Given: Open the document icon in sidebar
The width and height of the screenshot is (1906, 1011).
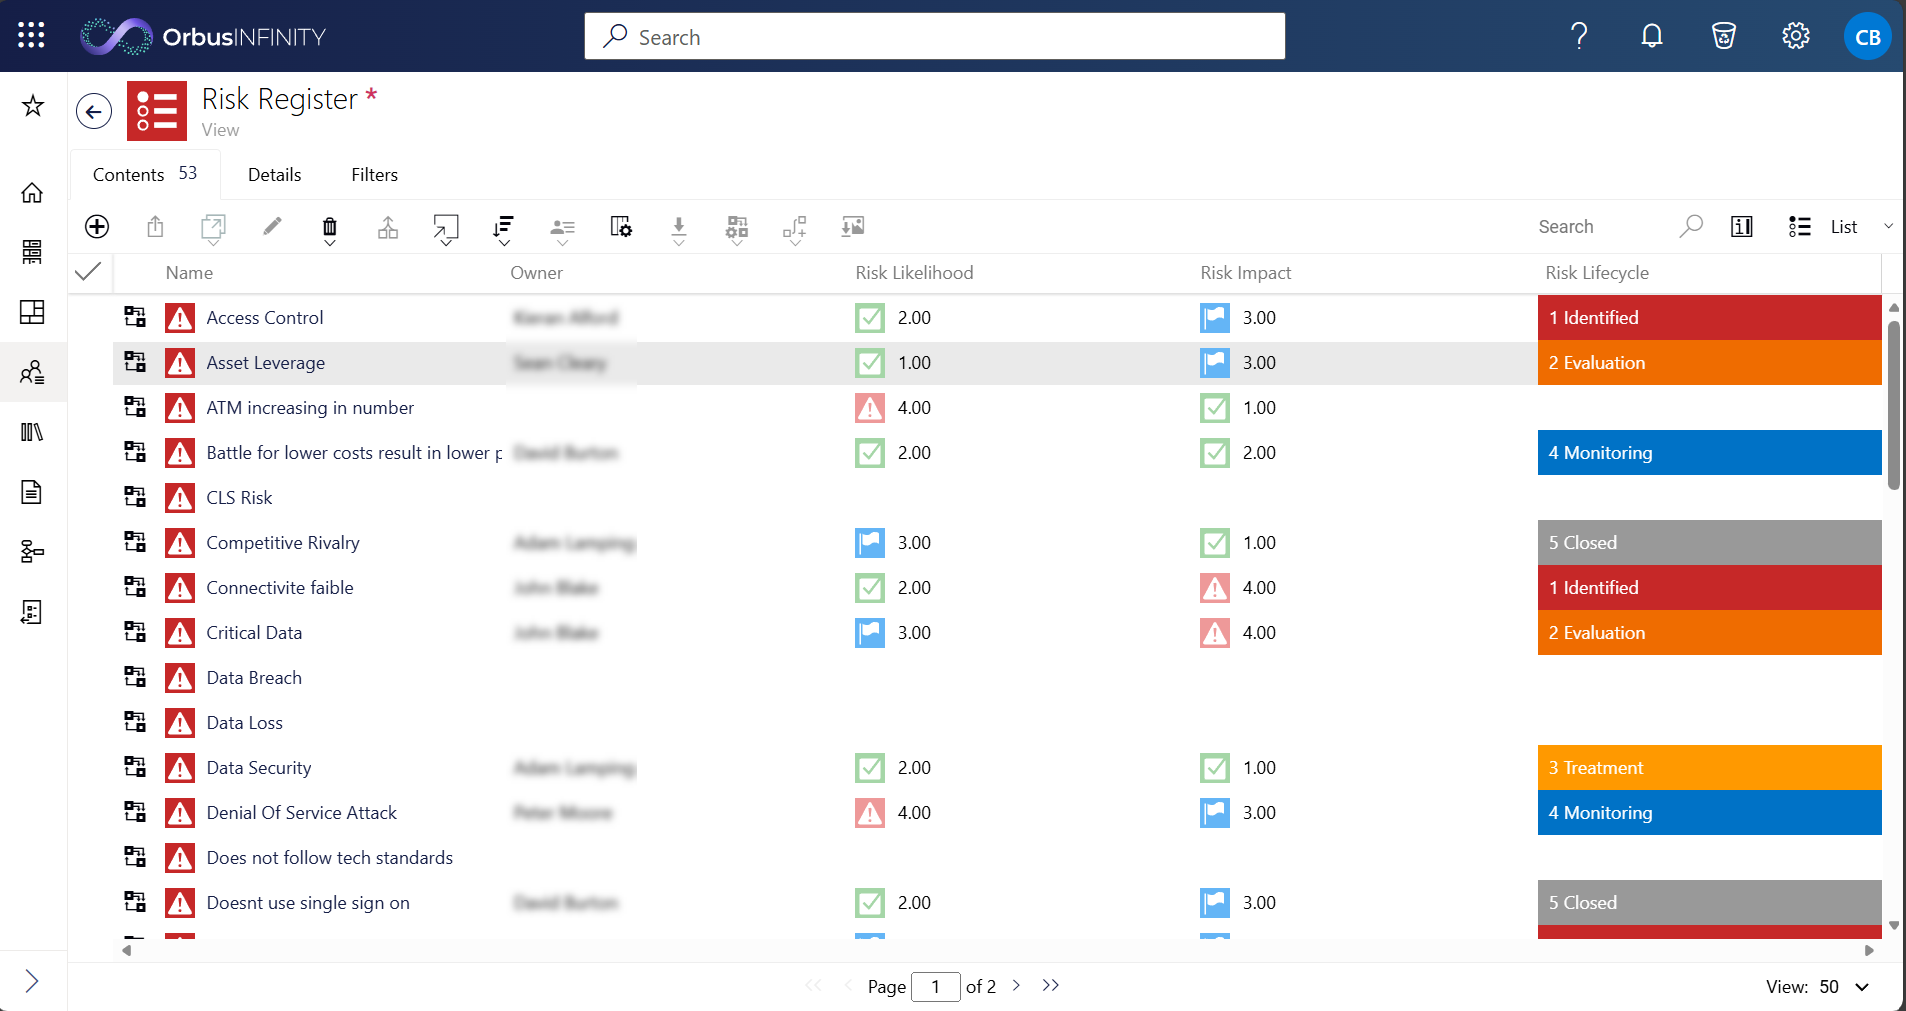Looking at the screenshot, I should (x=33, y=492).
